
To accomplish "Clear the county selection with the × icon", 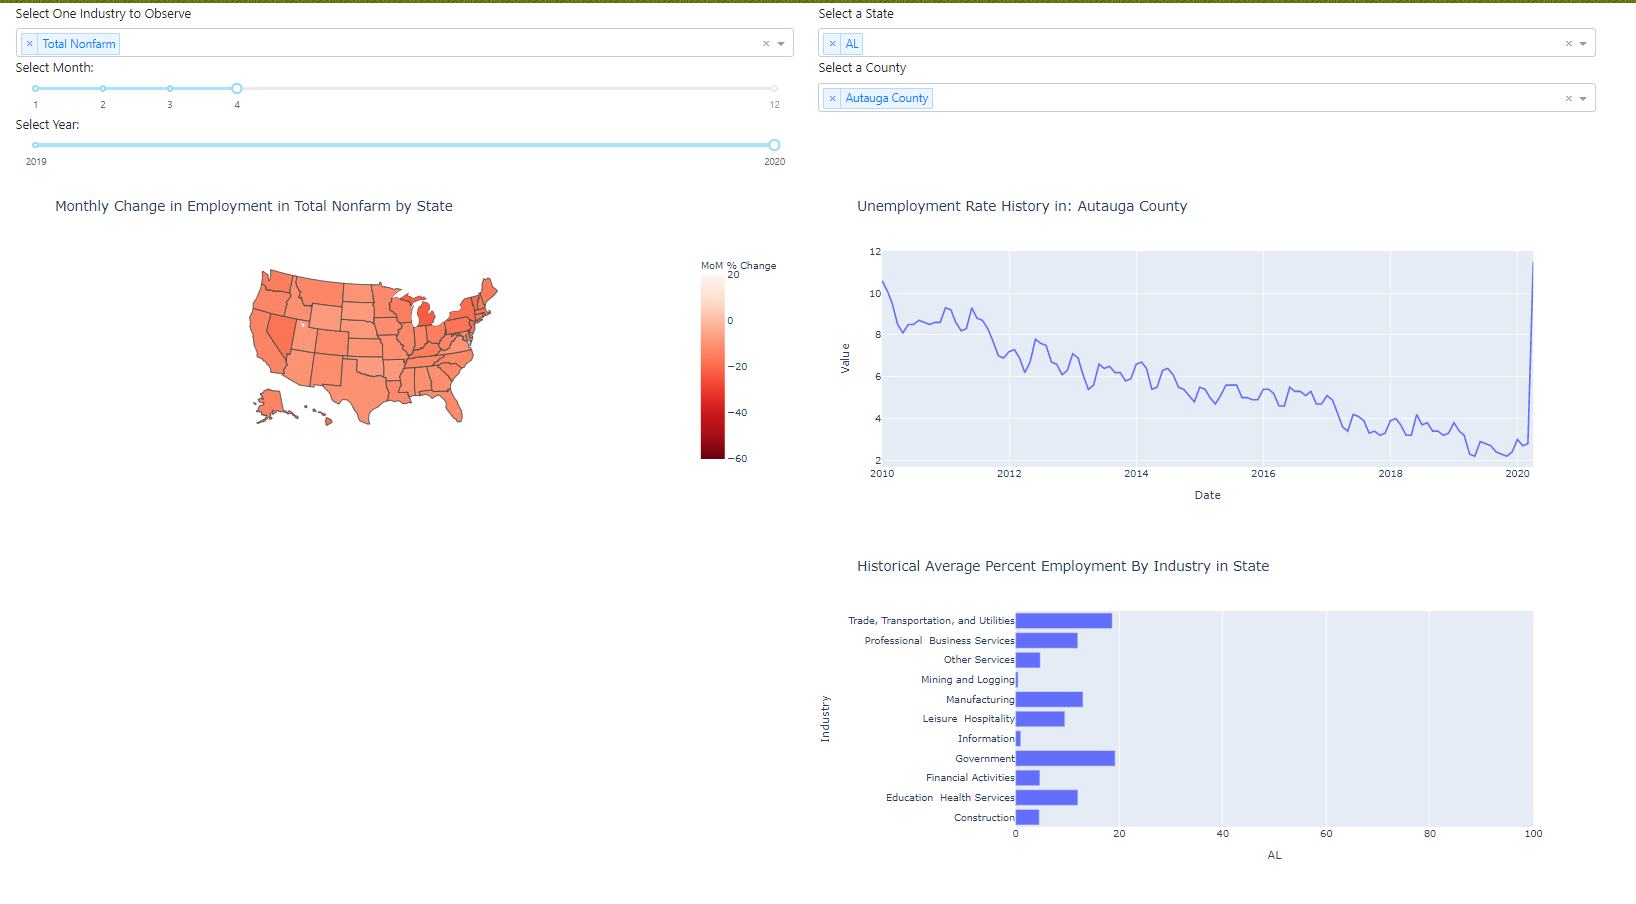I will 1568,97.
